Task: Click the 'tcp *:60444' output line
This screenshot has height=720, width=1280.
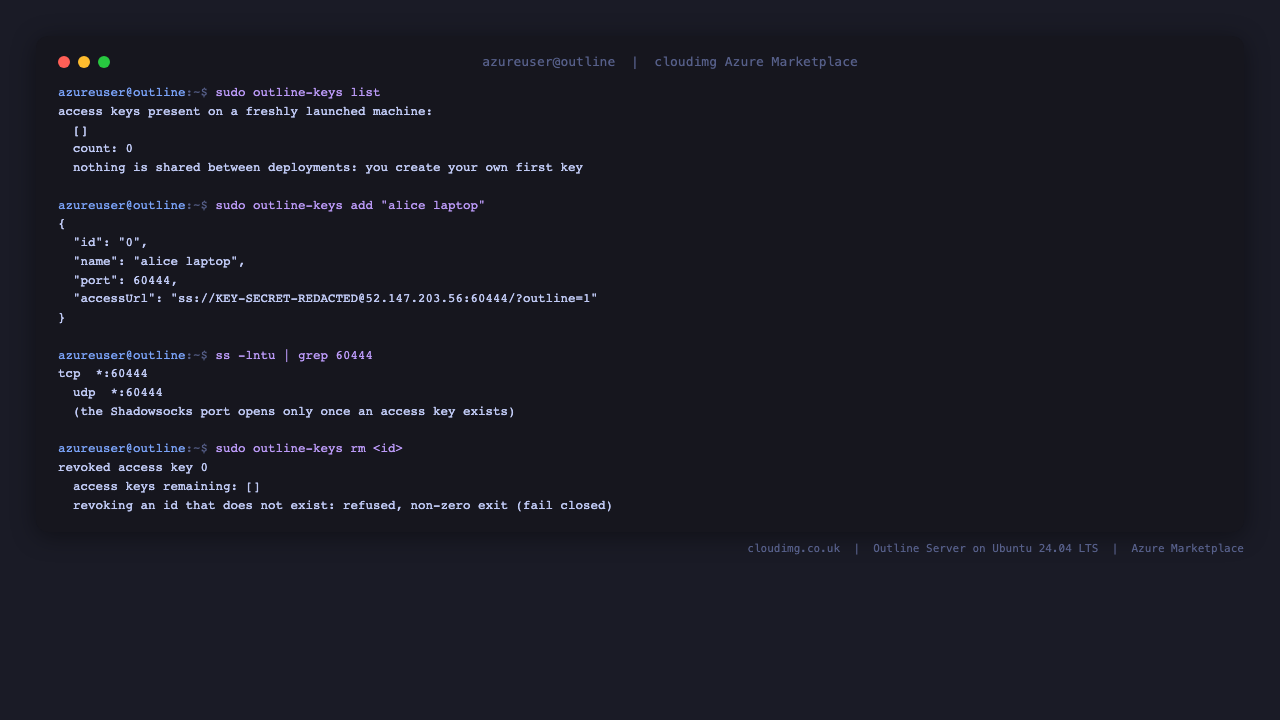Action: (x=103, y=374)
